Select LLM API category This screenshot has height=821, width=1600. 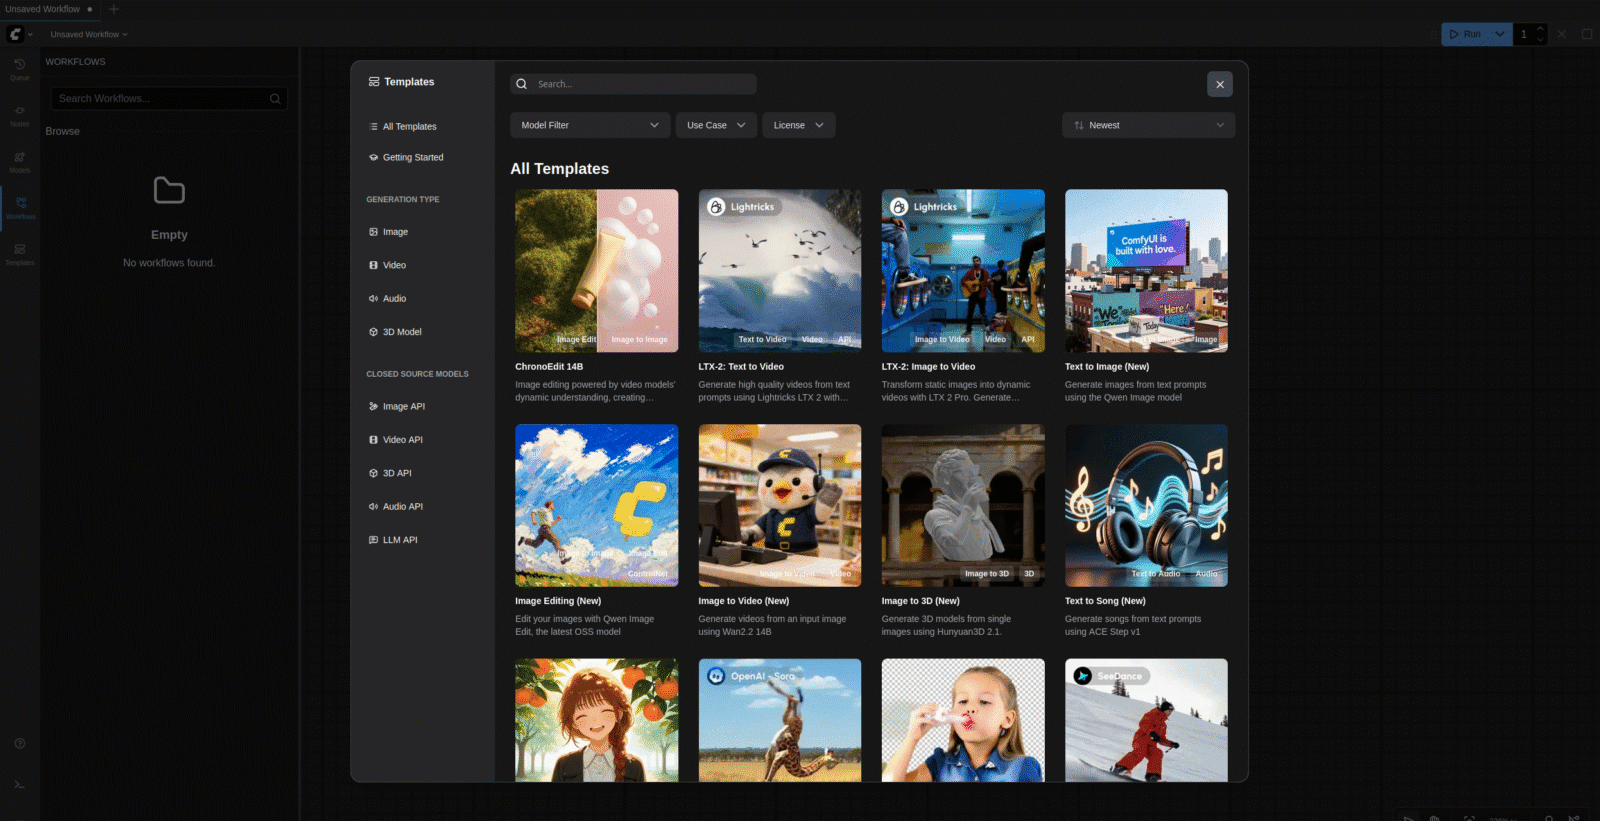click(x=400, y=540)
